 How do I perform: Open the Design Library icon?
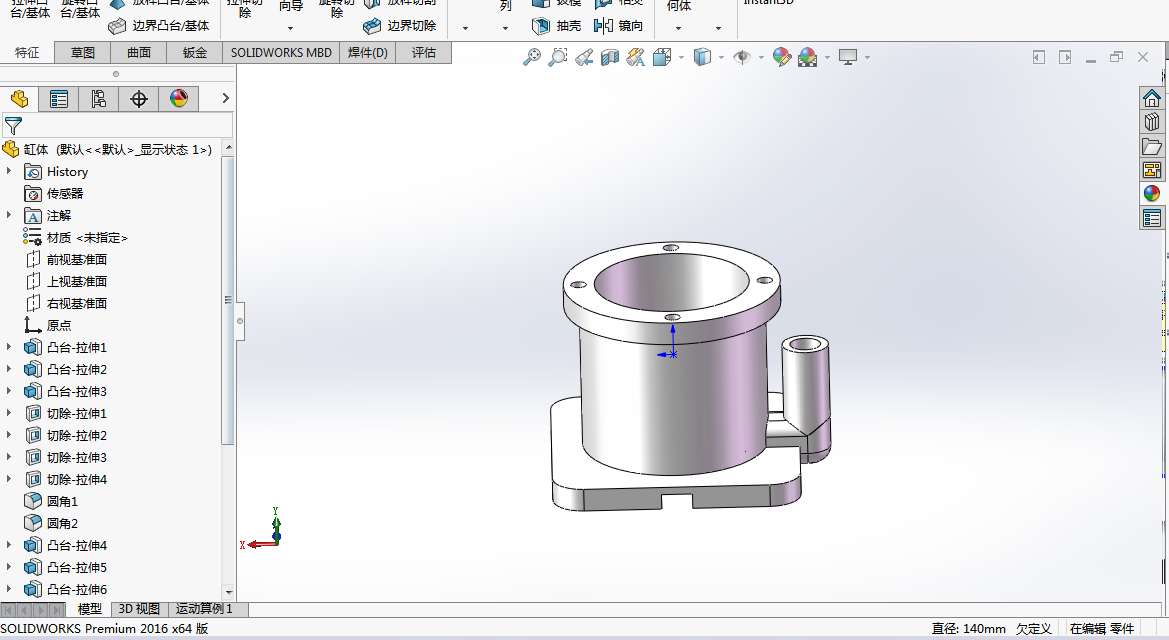(x=1152, y=122)
